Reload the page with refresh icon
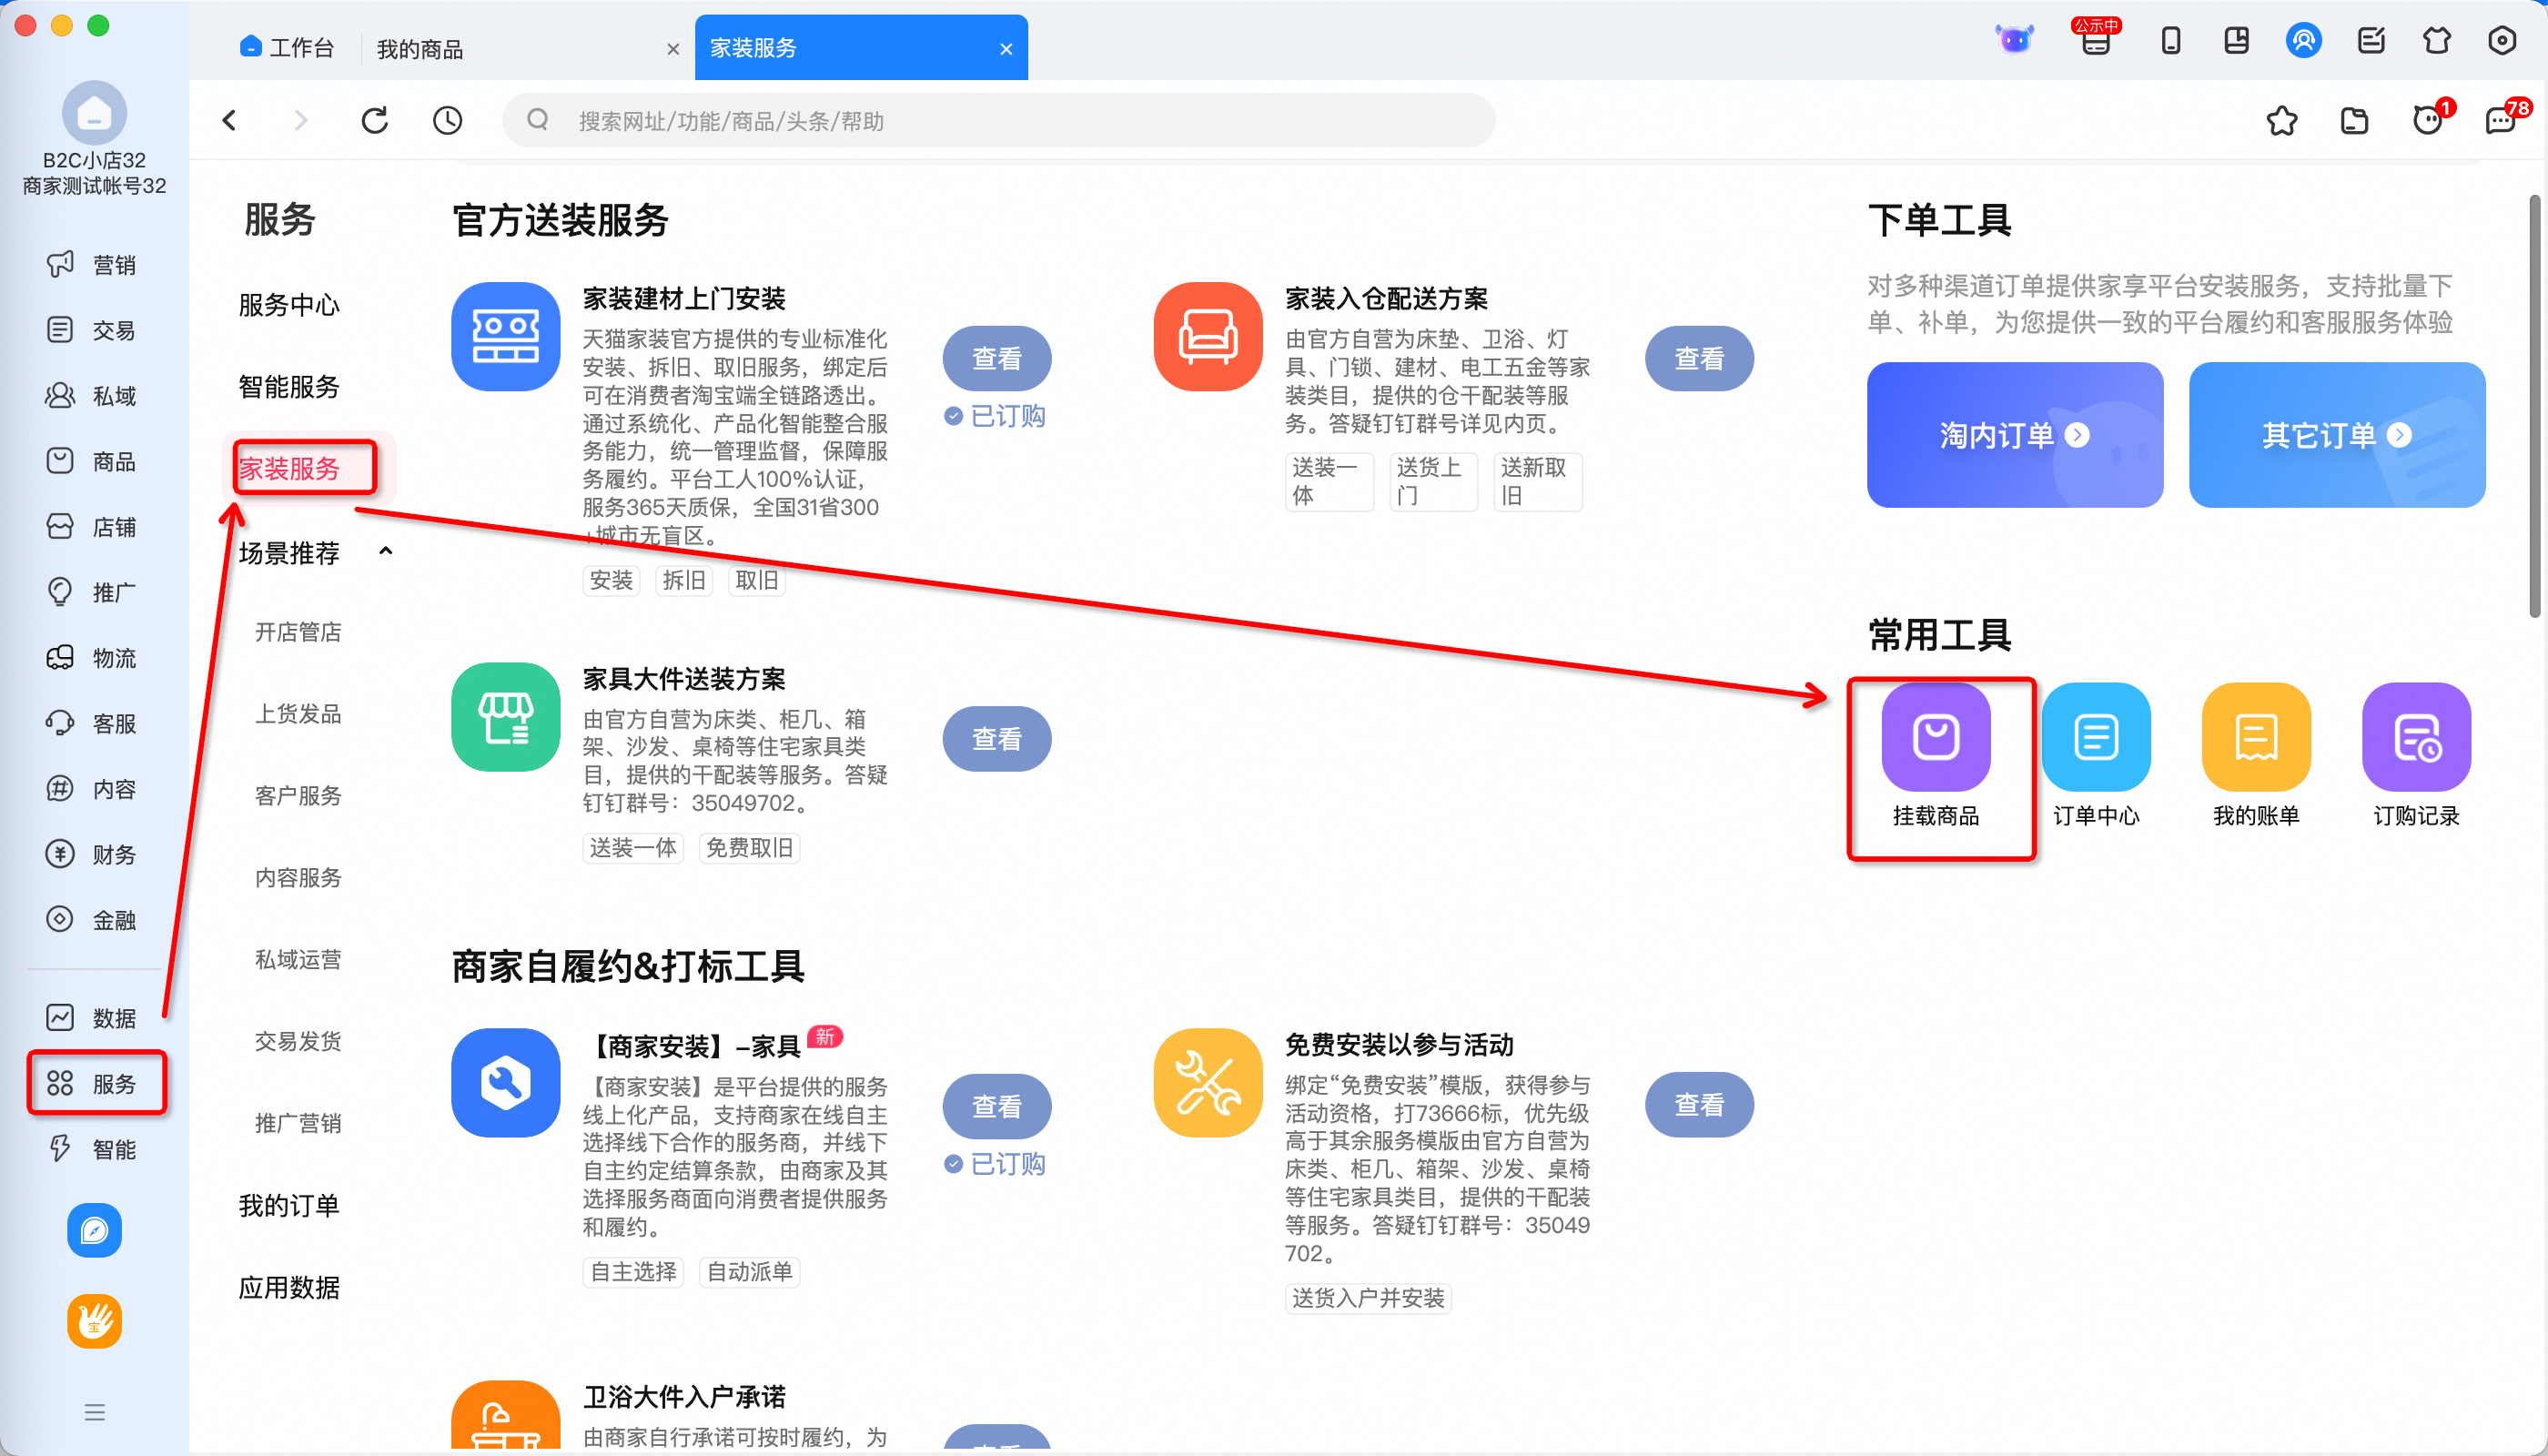Viewport: 2548px width, 1456px height. tap(375, 121)
